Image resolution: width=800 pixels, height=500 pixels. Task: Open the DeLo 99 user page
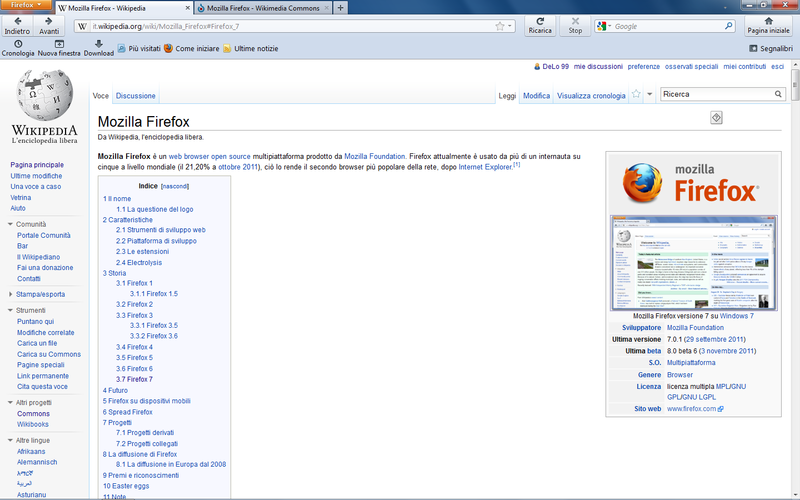tap(555, 66)
